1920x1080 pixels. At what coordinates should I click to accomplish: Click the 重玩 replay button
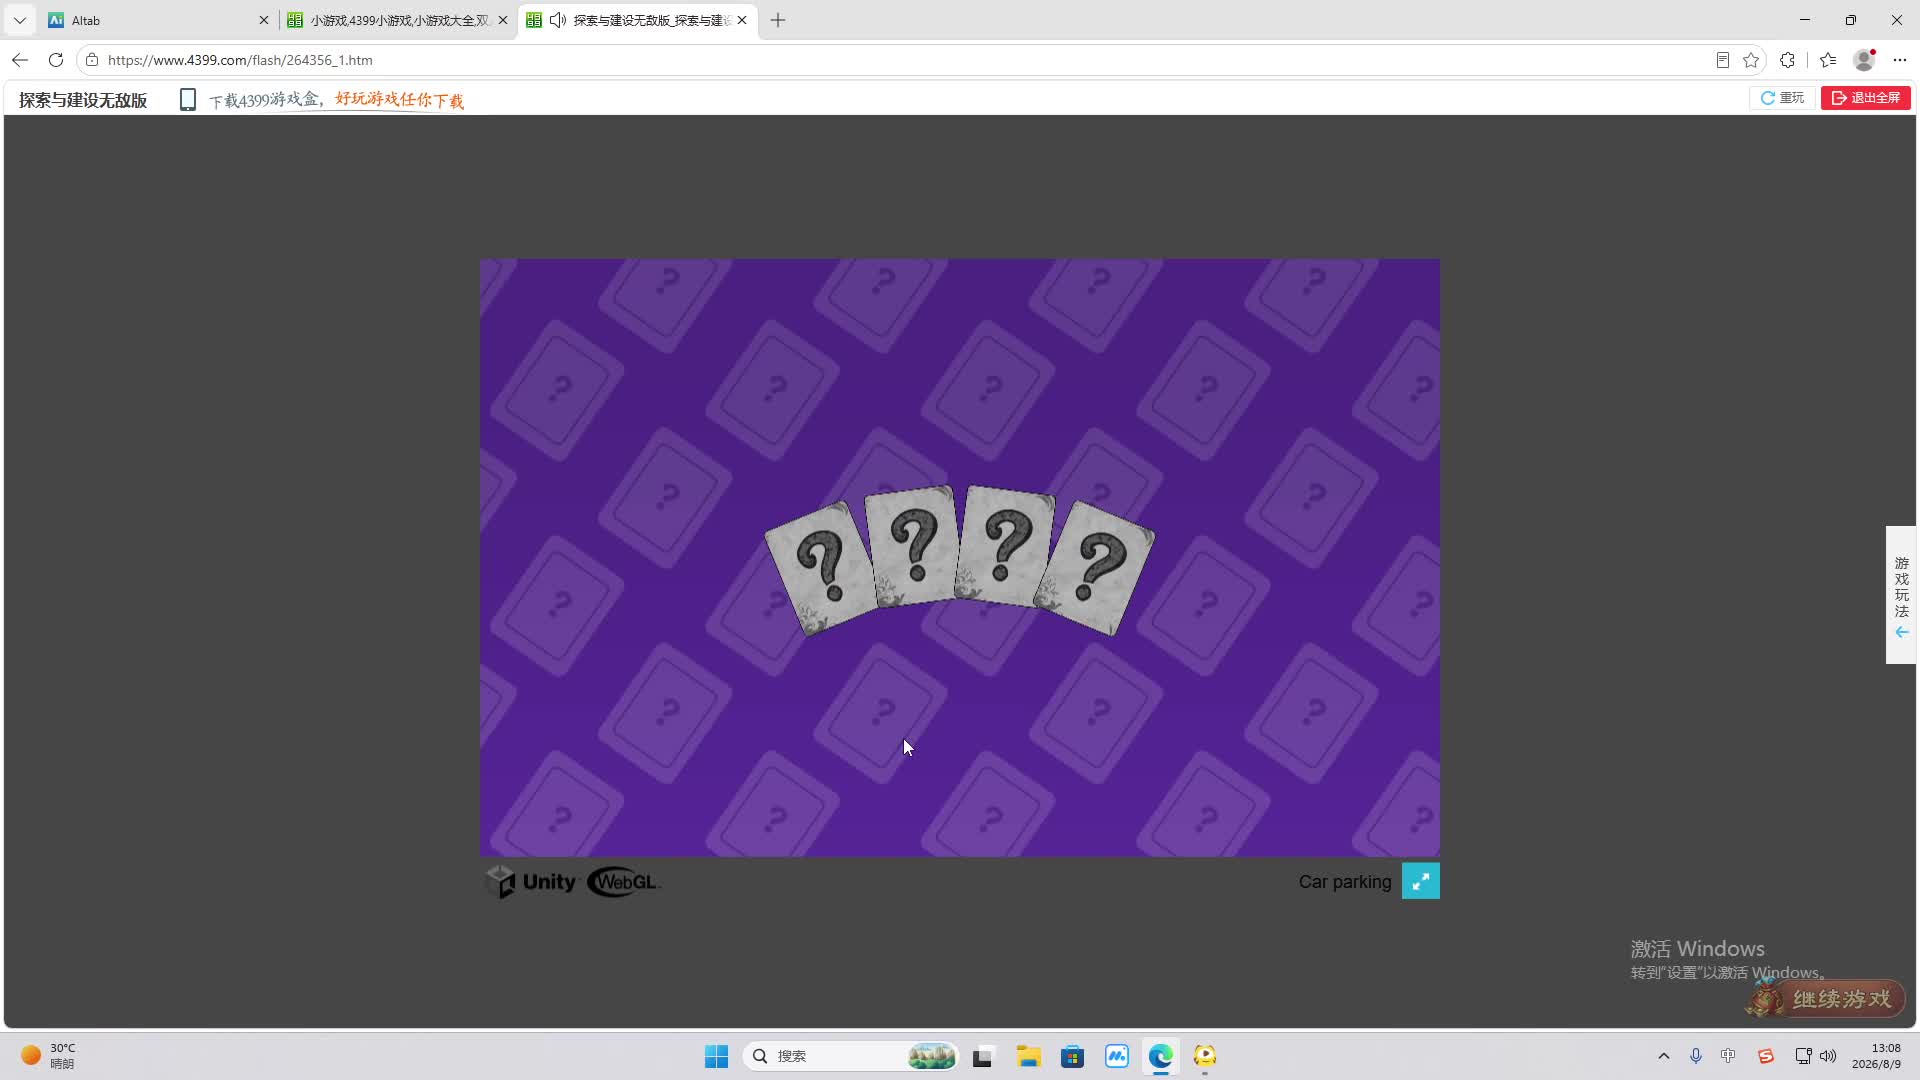pyautogui.click(x=1782, y=98)
